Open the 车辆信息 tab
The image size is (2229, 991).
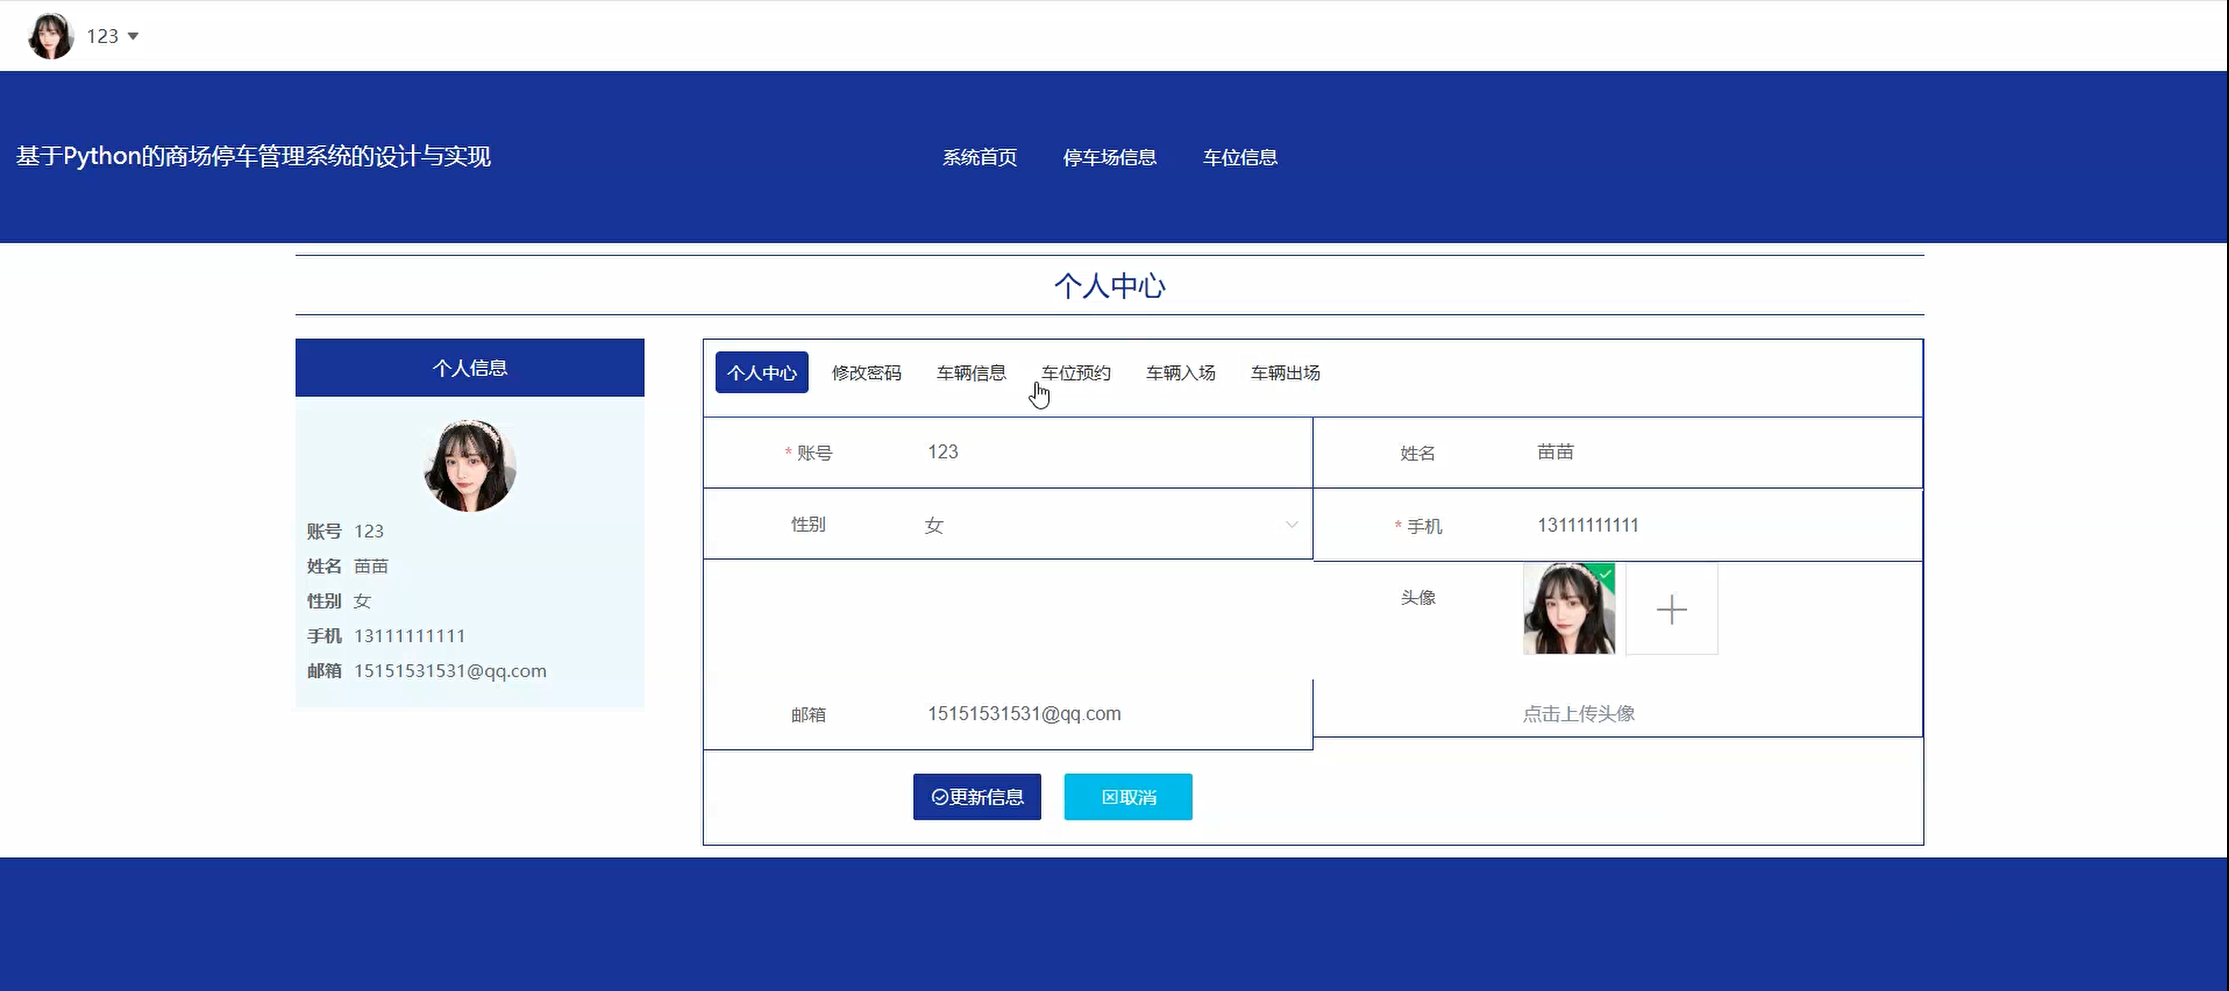[970, 372]
